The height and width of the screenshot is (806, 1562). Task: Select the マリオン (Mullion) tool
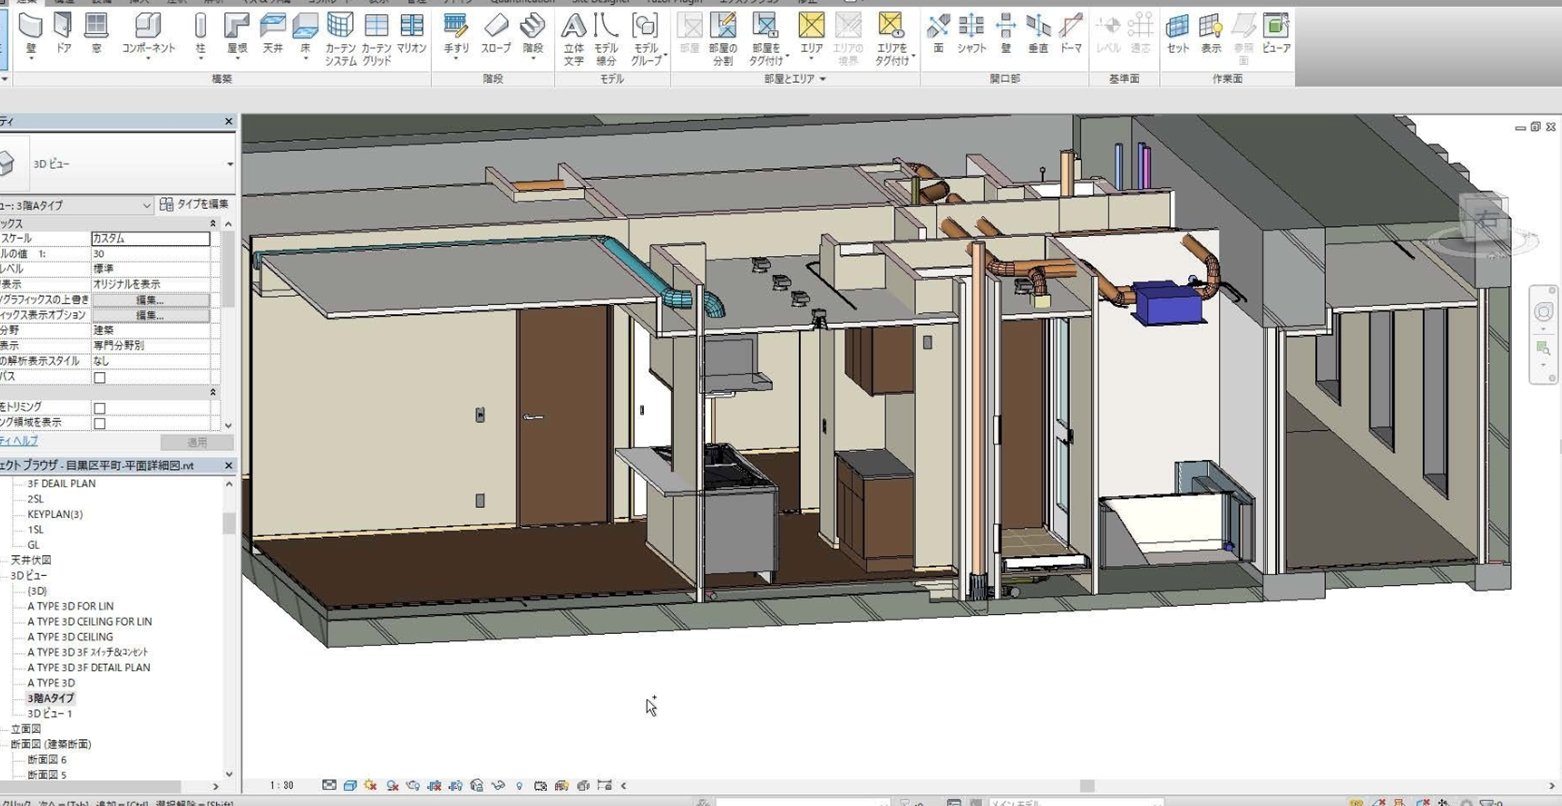click(411, 35)
